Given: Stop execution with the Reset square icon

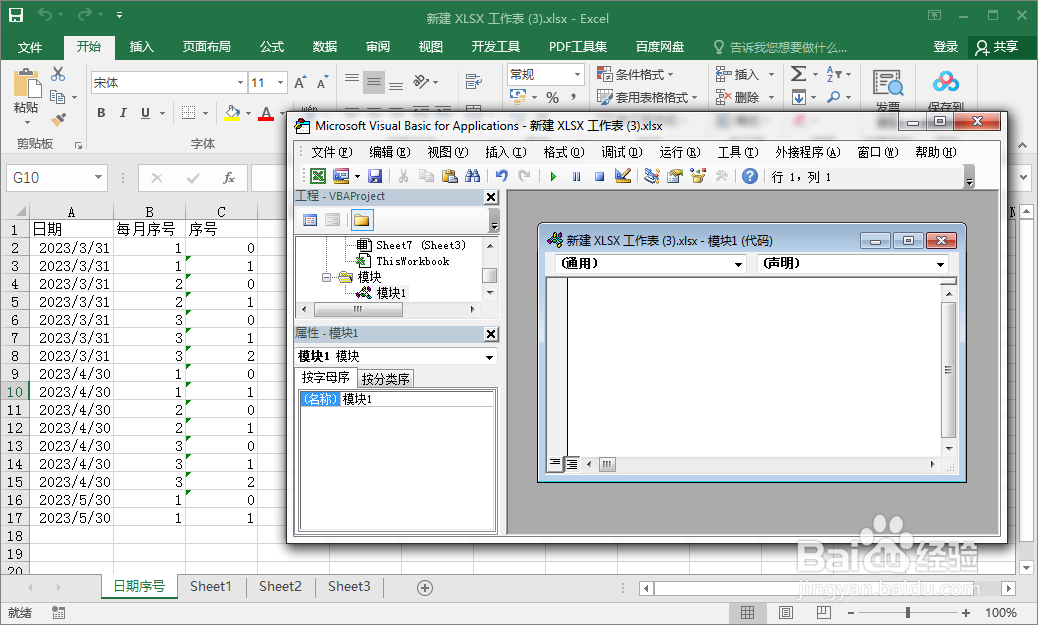Looking at the screenshot, I should (599, 177).
